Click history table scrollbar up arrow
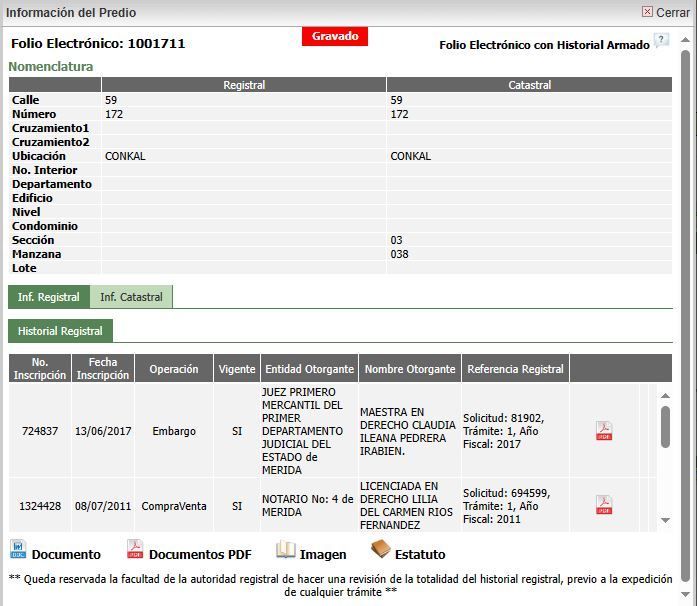The image size is (697, 606). point(665,396)
